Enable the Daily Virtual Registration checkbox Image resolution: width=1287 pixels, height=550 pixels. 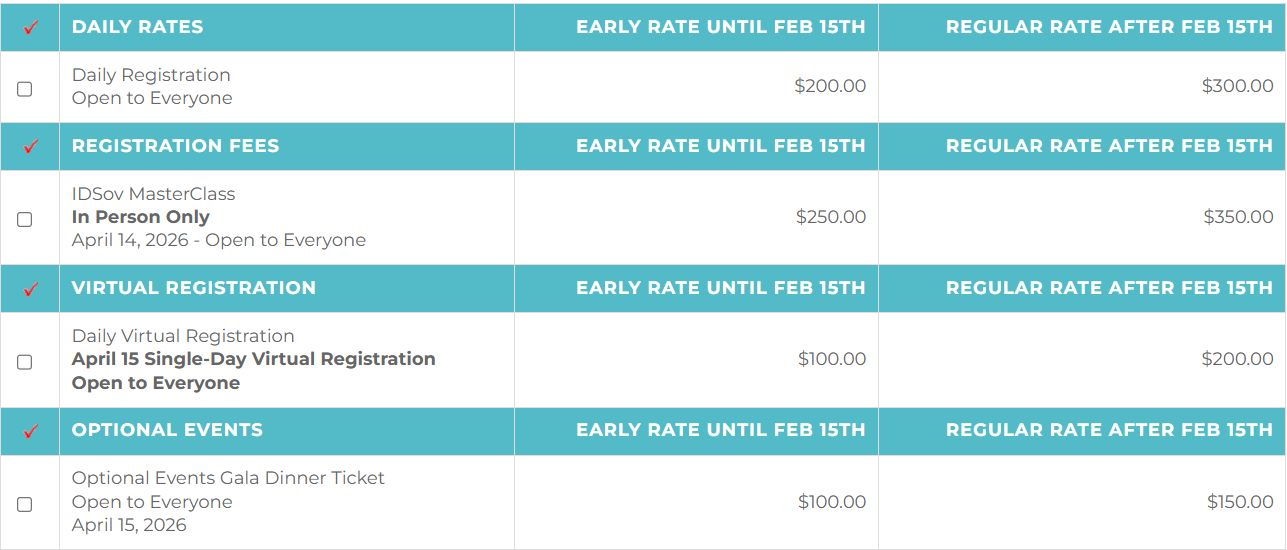[25, 362]
